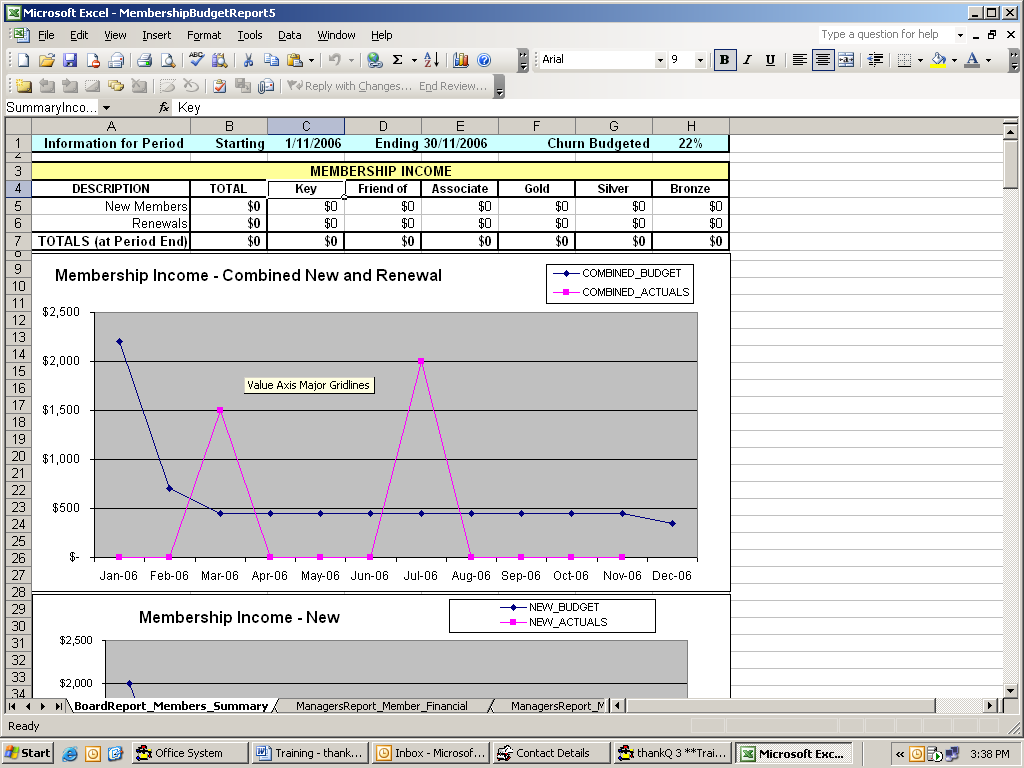This screenshot has height=768, width=1024.
Task: Open the Research tool icon
Action: coord(219,60)
